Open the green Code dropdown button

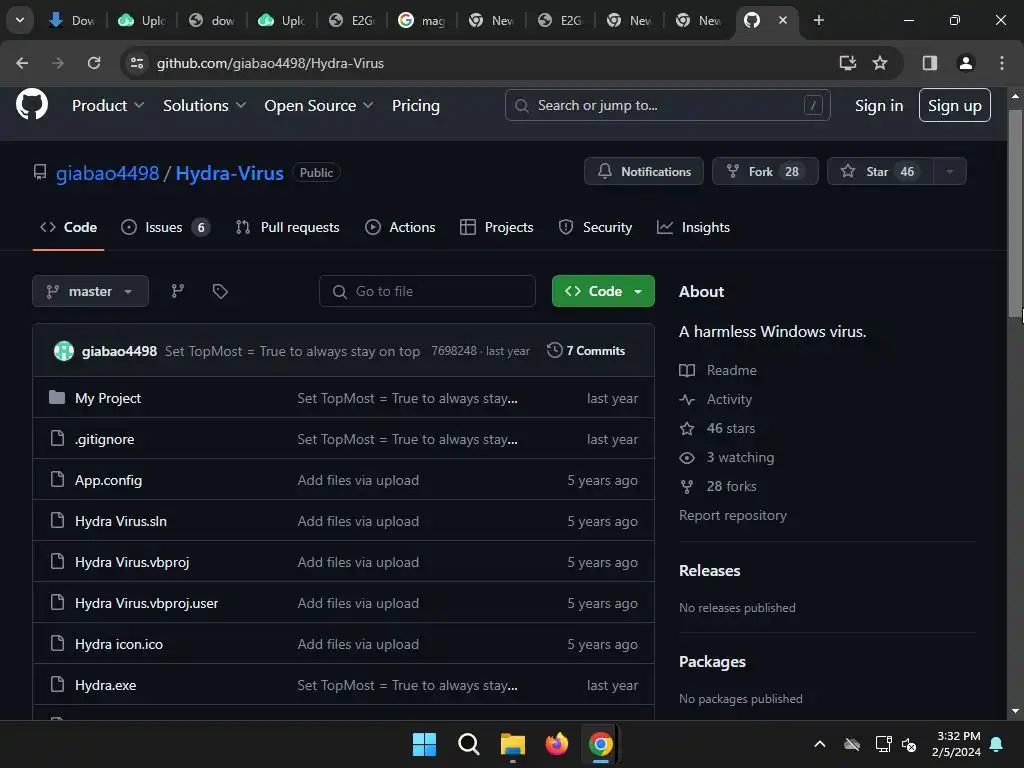(x=603, y=291)
